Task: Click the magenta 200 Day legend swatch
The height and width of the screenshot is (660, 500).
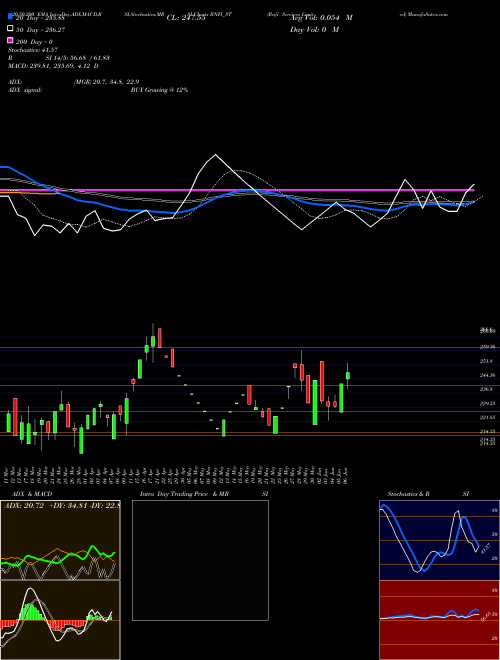Action: pos(10,41)
